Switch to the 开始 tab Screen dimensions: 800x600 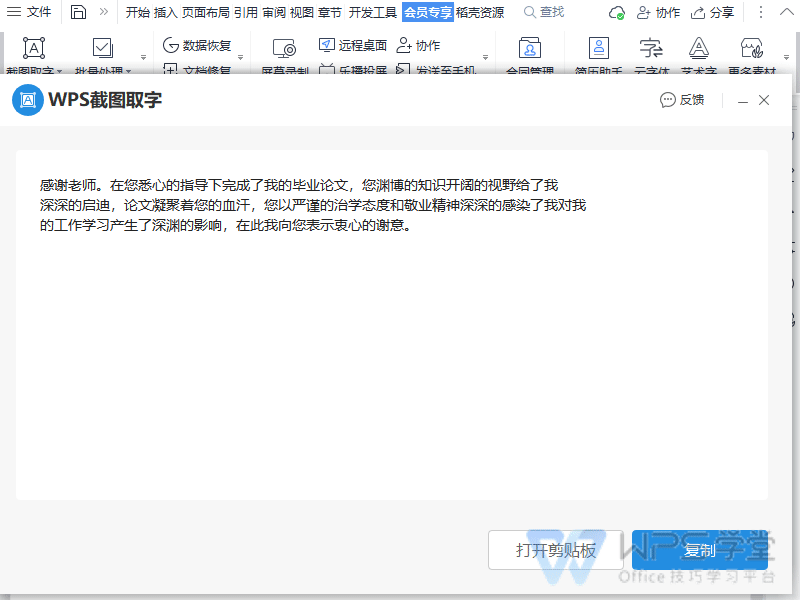pyautogui.click(x=138, y=12)
